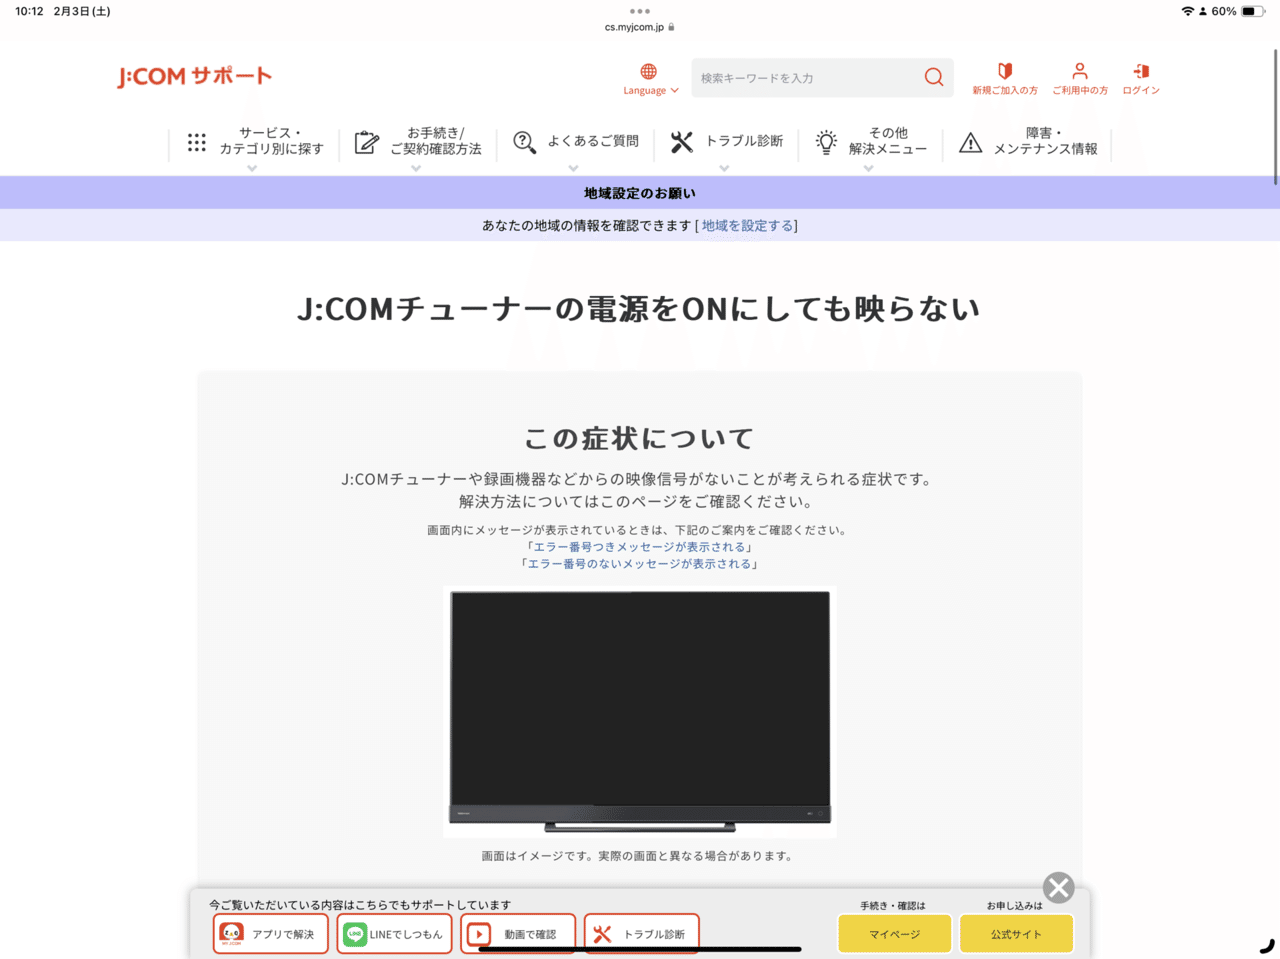Click the globe Language icon
1280x959 pixels.
click(649, 71)
